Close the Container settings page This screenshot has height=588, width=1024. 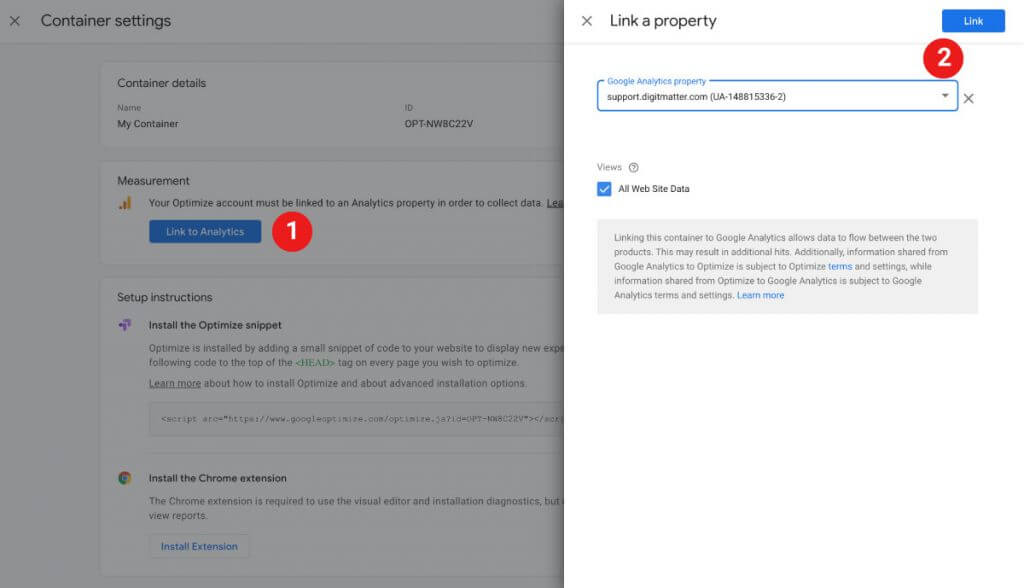(15, 21)
